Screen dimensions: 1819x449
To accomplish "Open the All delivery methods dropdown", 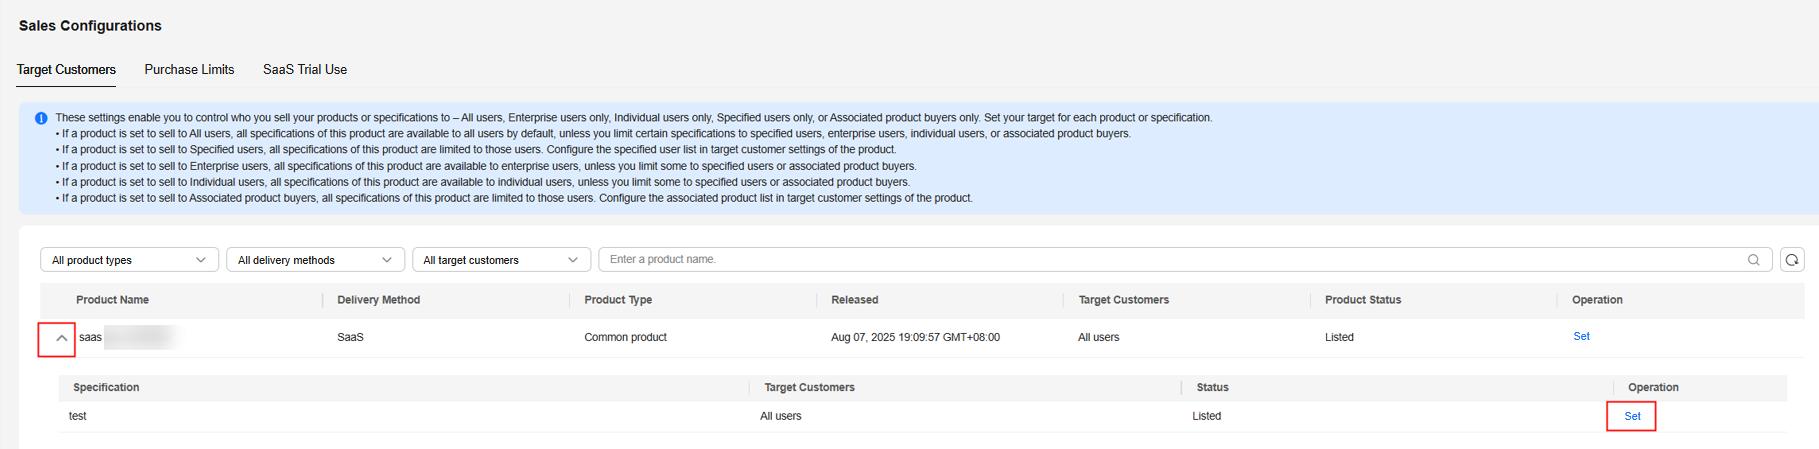I will [315, 260].
